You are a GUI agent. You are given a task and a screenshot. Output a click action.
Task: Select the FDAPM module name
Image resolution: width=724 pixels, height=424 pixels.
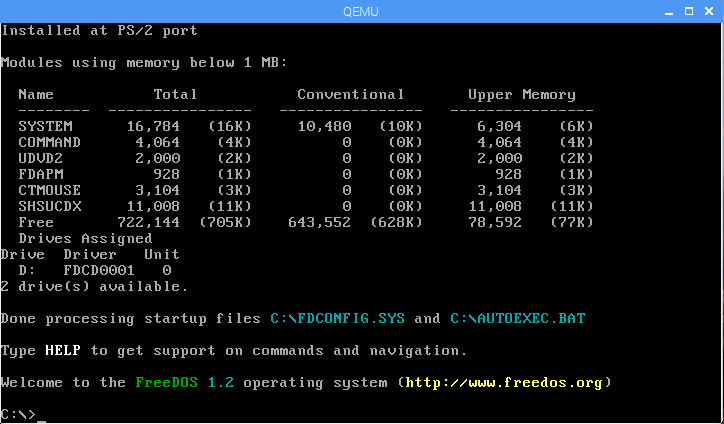coord(41,175)
